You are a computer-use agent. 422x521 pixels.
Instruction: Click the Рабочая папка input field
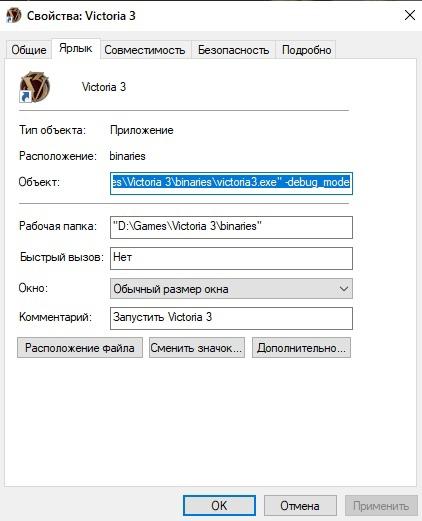(x=231, y=227)
